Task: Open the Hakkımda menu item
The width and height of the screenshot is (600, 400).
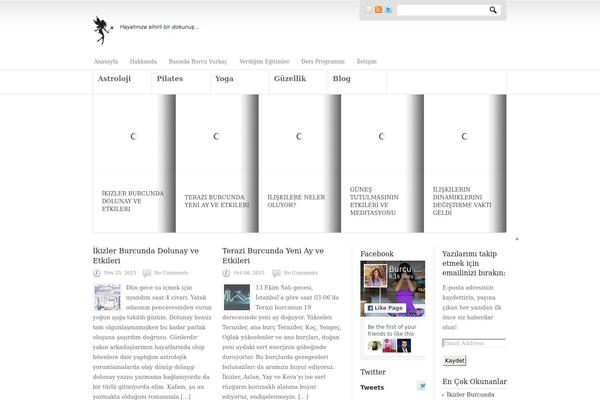Action: point(143,61)
